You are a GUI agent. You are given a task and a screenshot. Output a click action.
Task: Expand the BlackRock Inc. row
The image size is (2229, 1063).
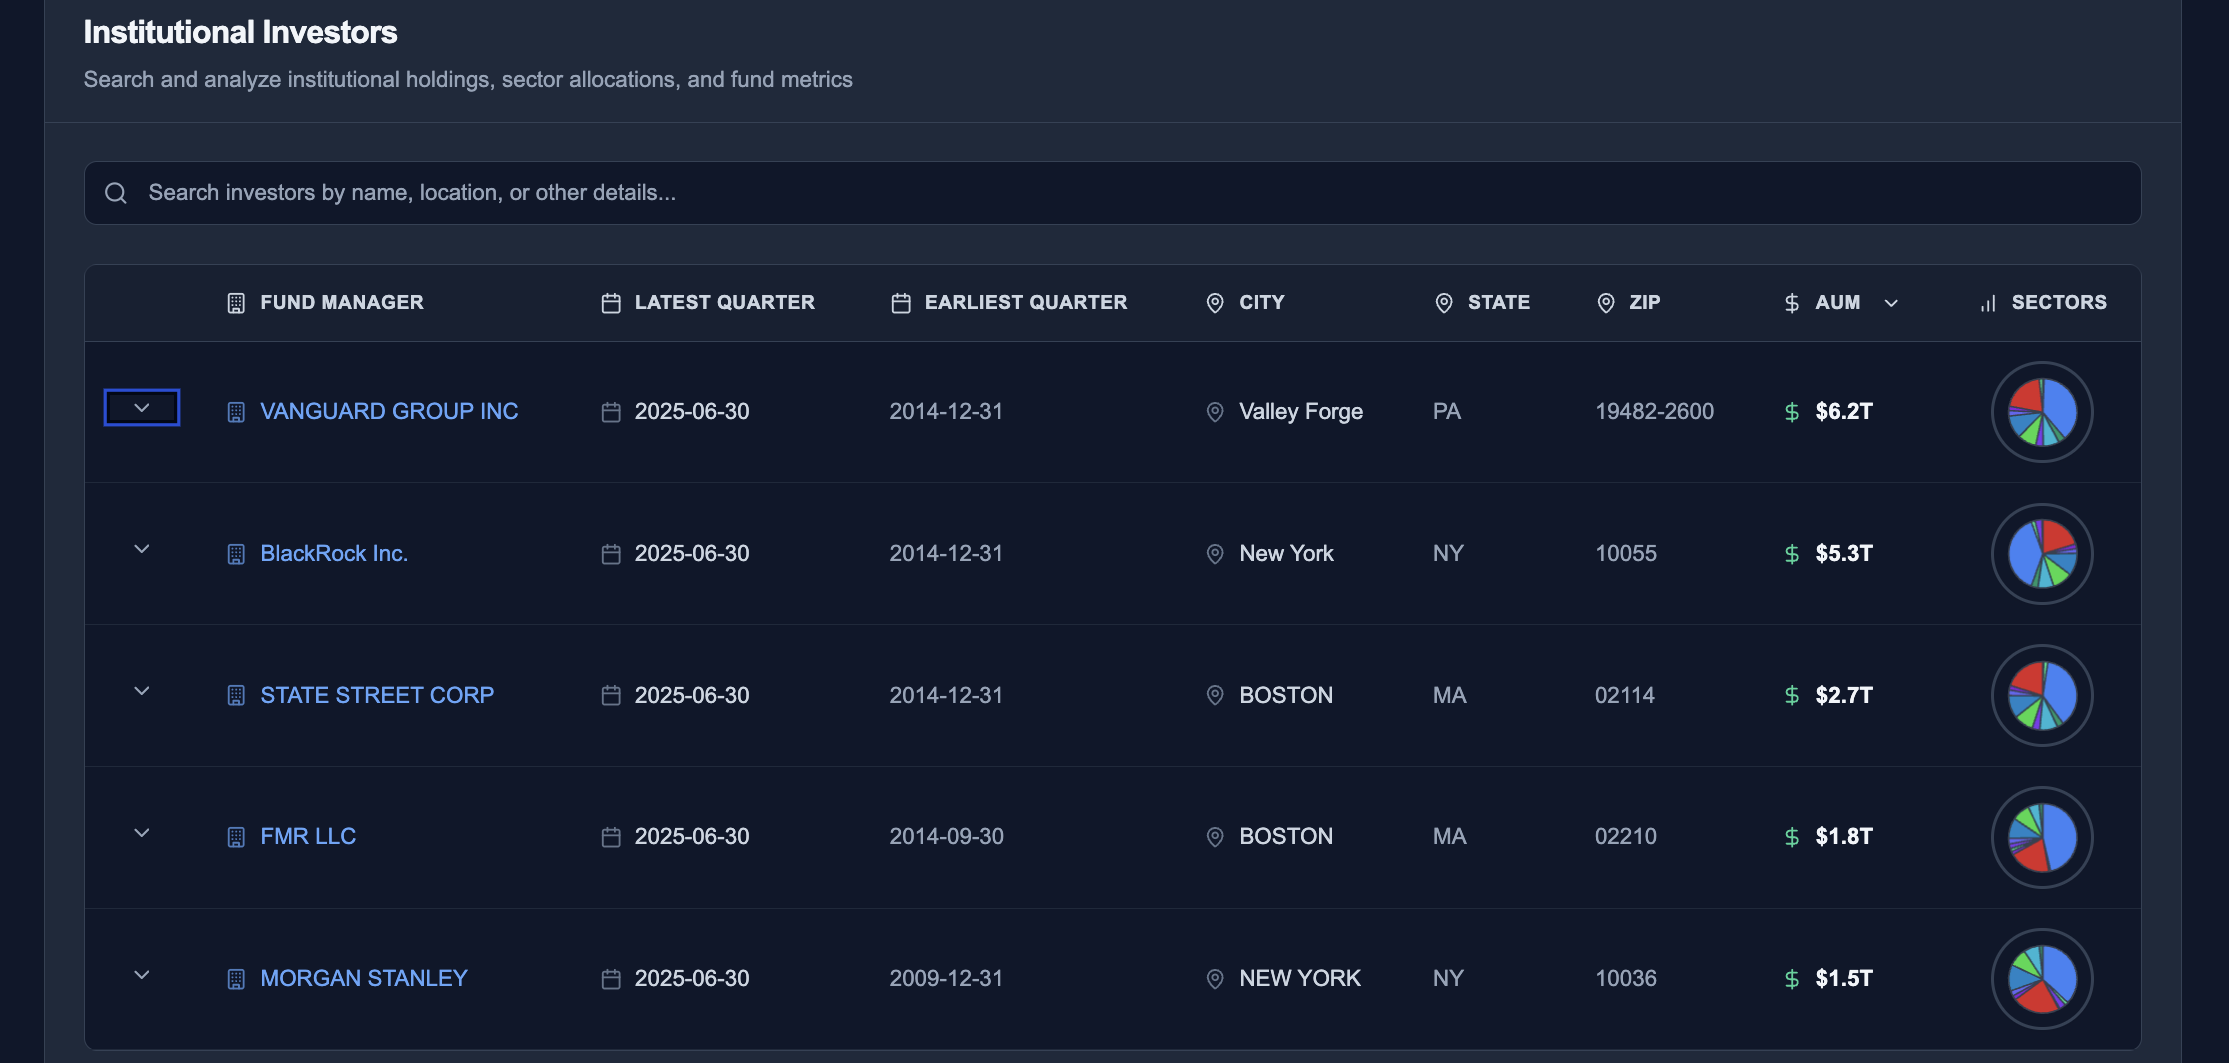[141, 549]
